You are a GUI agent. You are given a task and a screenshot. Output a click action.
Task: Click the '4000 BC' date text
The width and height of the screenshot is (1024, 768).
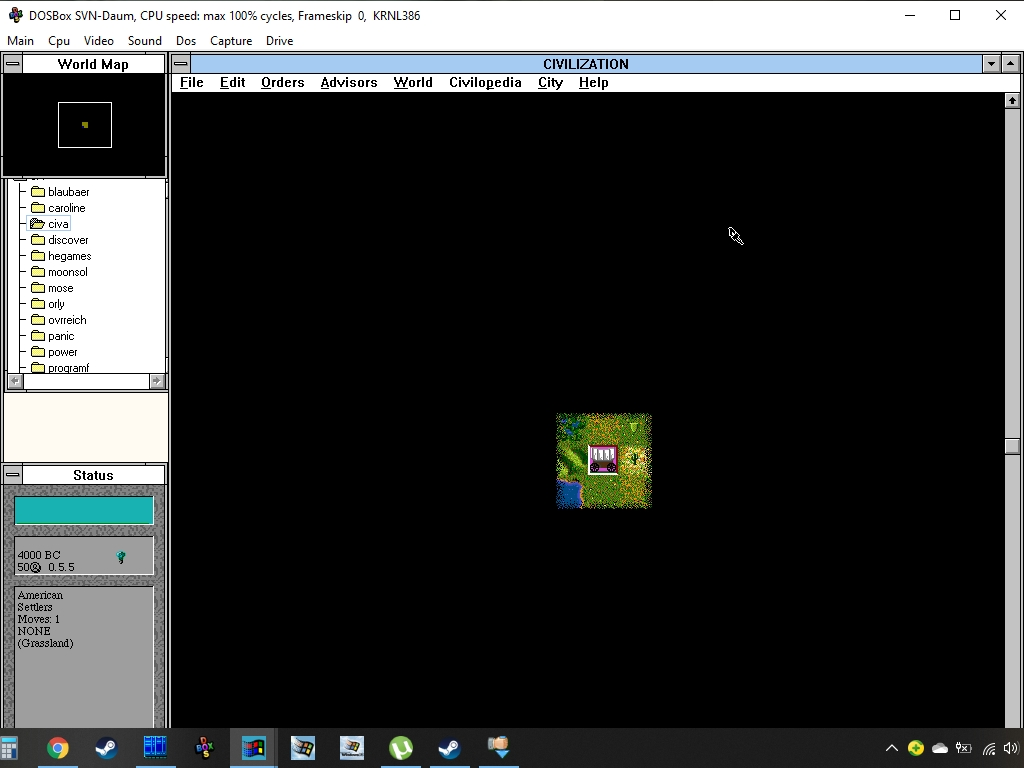[39, 554]
